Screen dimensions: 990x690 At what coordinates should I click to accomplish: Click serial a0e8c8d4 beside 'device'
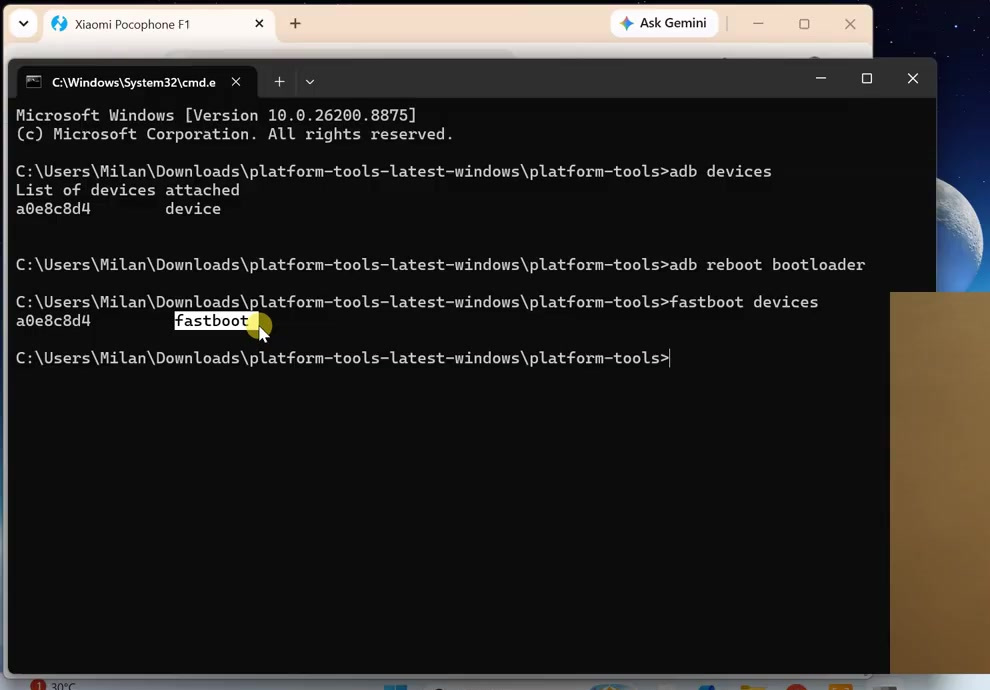(53, 209)
